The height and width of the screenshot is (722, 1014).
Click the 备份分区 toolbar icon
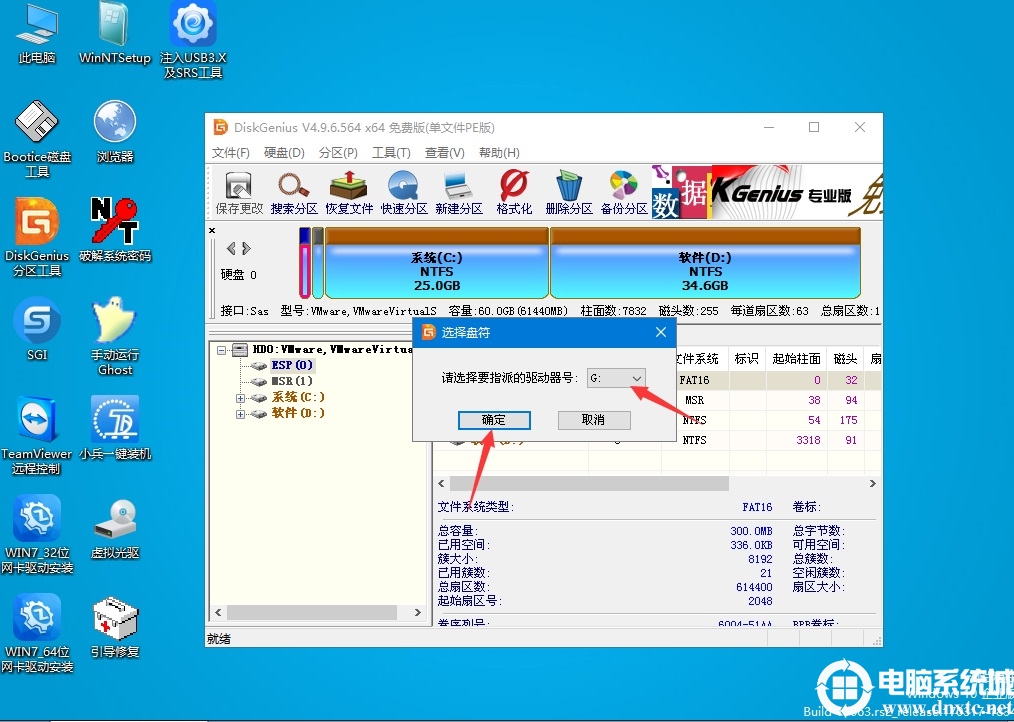[624, 192]
